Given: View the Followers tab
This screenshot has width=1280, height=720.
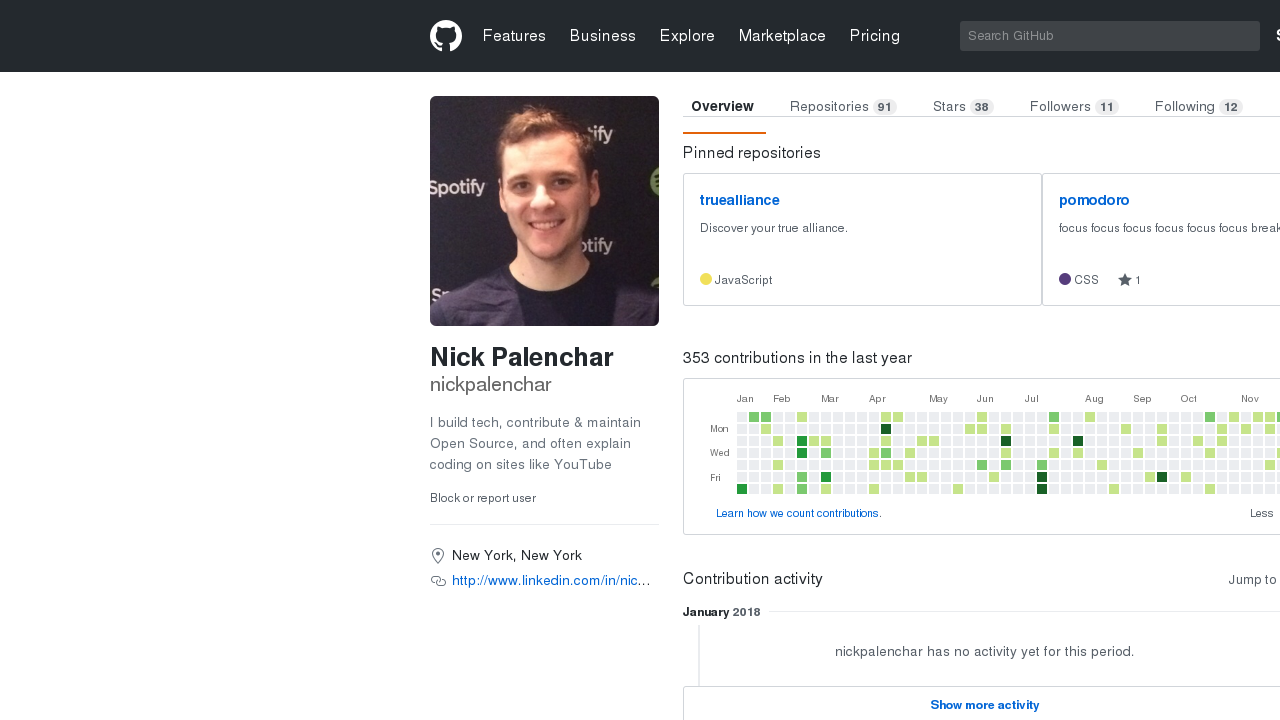Looking at the screenshot, I should 1074,107.
